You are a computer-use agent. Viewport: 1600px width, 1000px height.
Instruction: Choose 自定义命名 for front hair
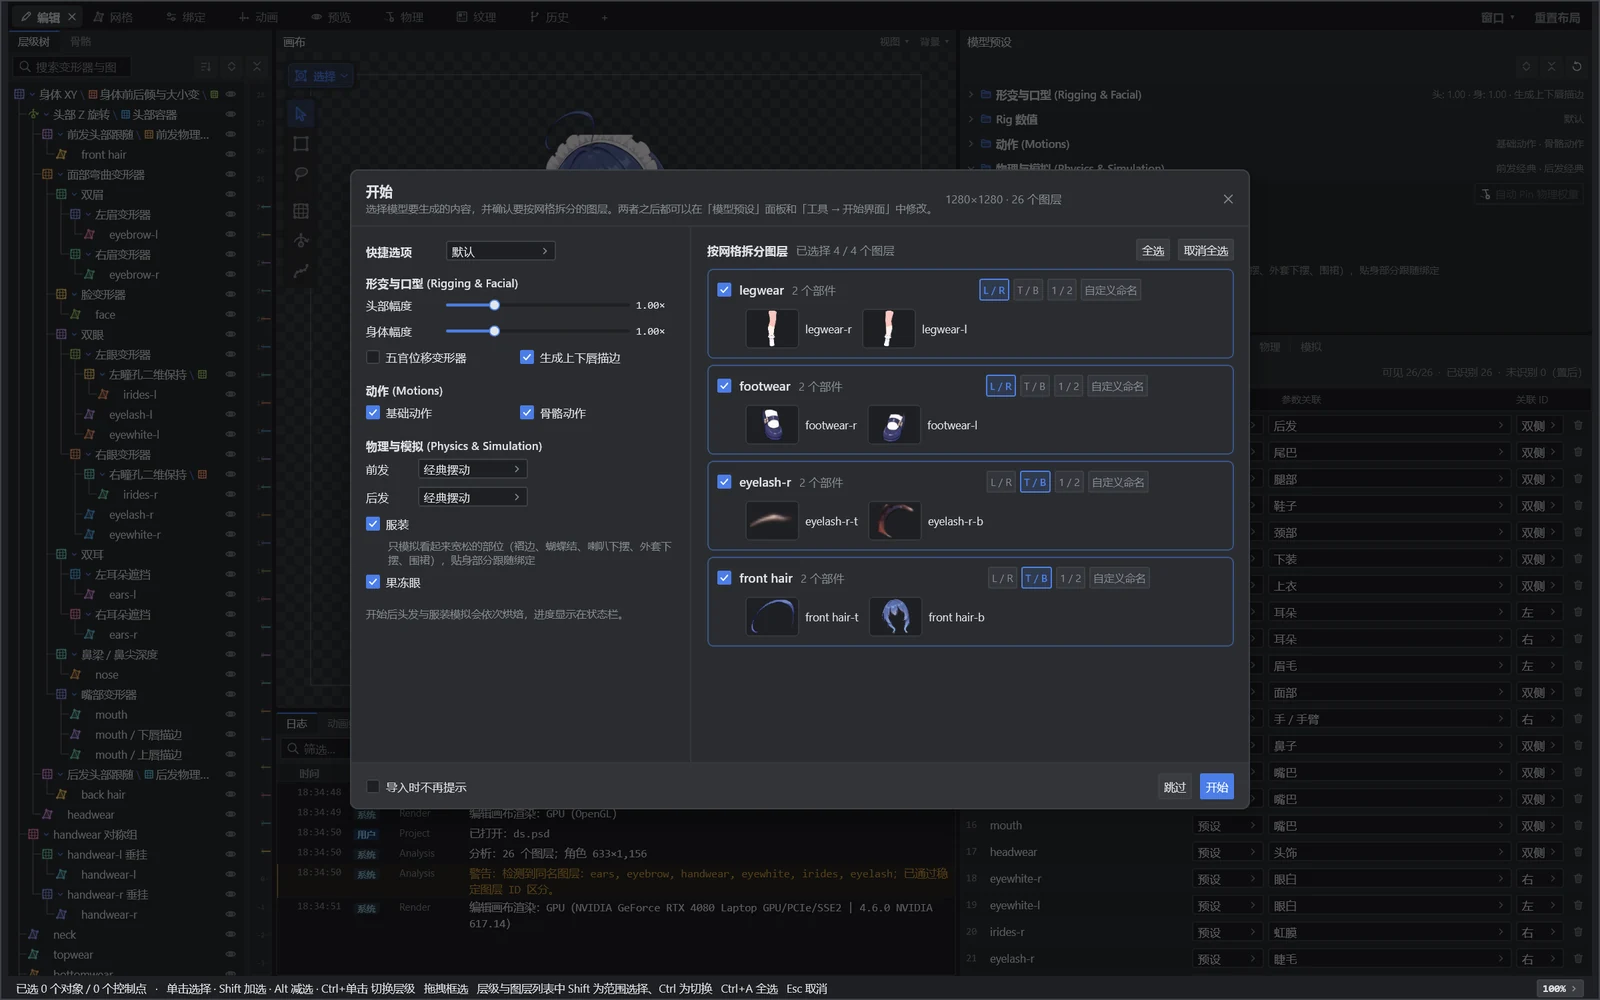point(1119,578)
